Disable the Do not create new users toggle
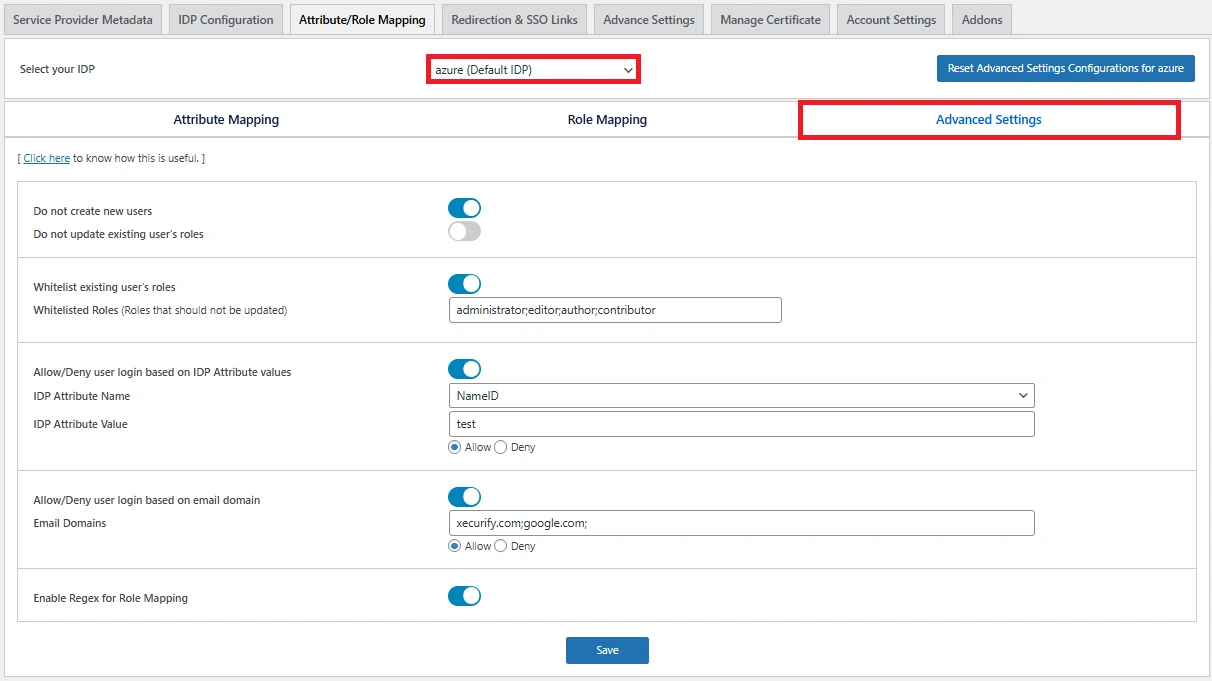 click(464, 207)
